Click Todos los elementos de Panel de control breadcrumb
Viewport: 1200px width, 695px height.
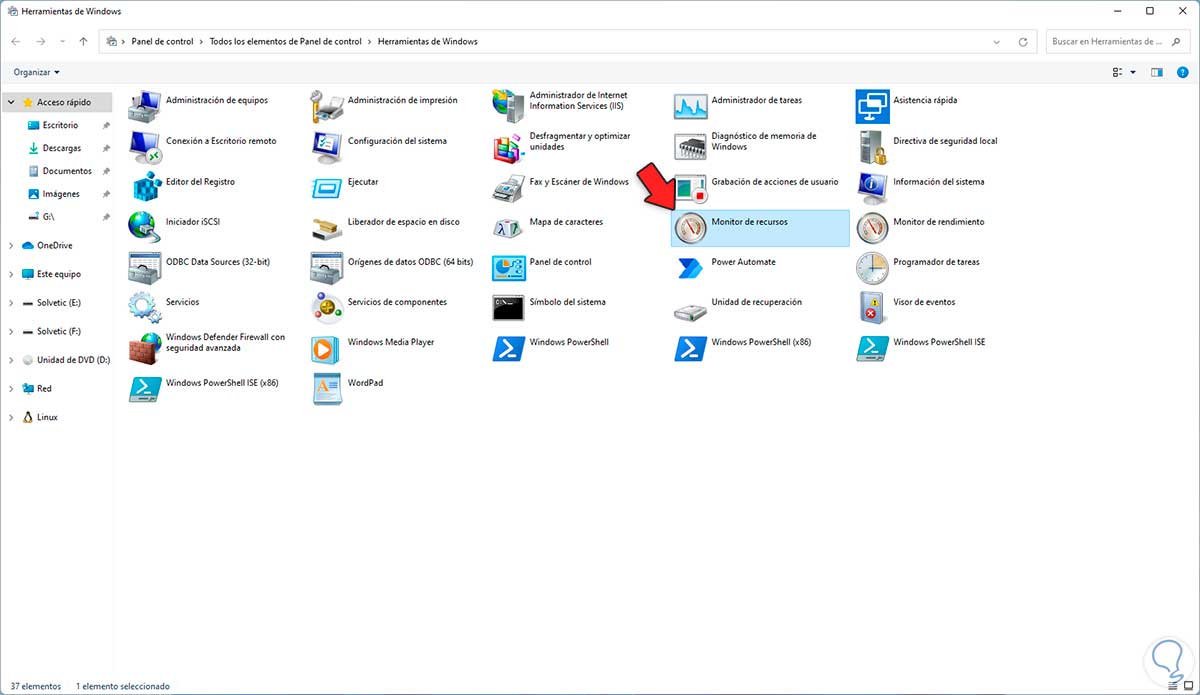pyautogui.click(x=286, y=42)
